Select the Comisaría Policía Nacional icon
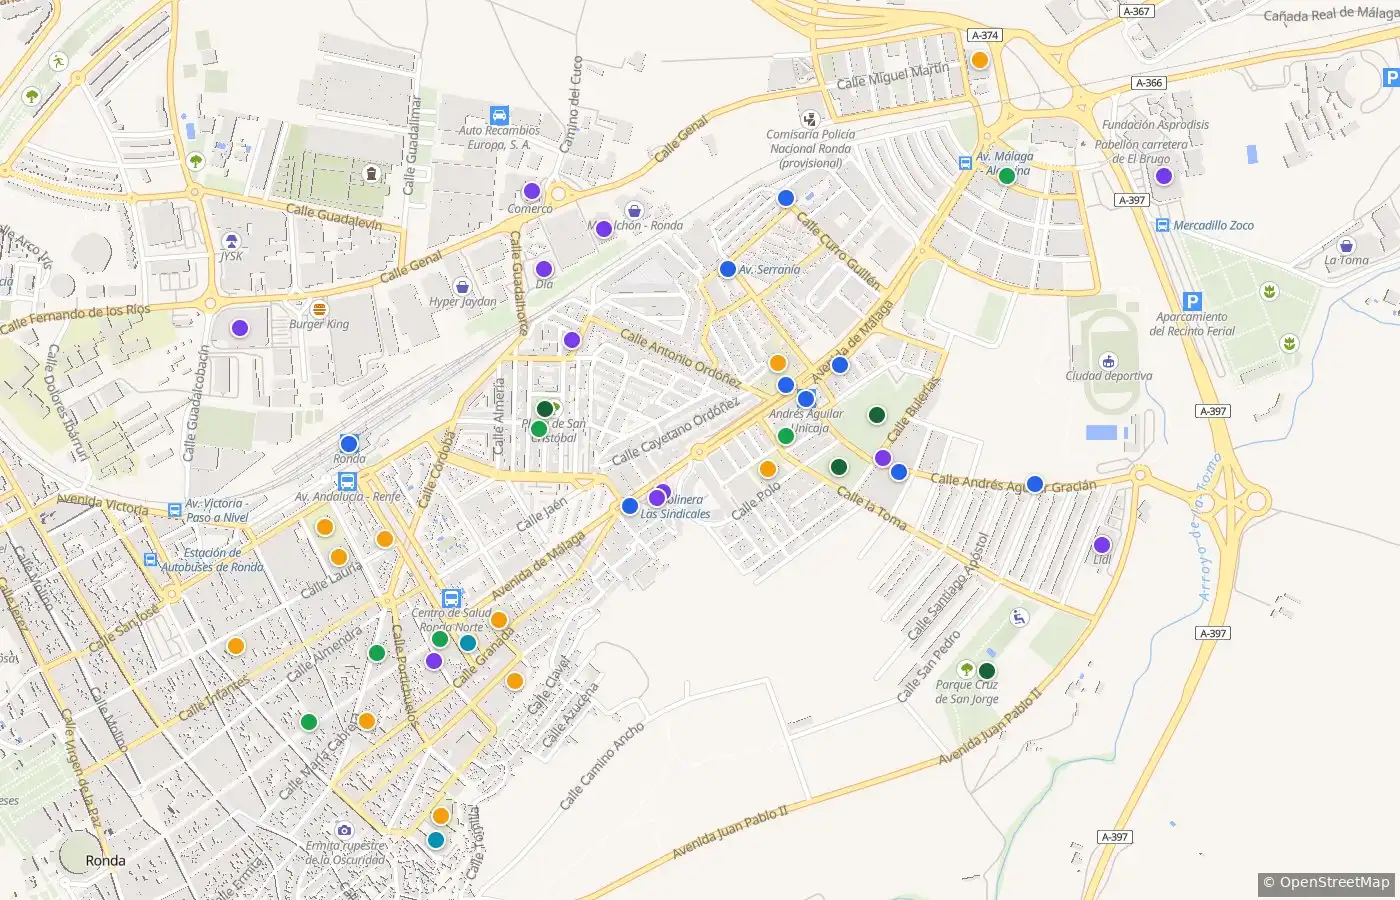 click(810, 120)
